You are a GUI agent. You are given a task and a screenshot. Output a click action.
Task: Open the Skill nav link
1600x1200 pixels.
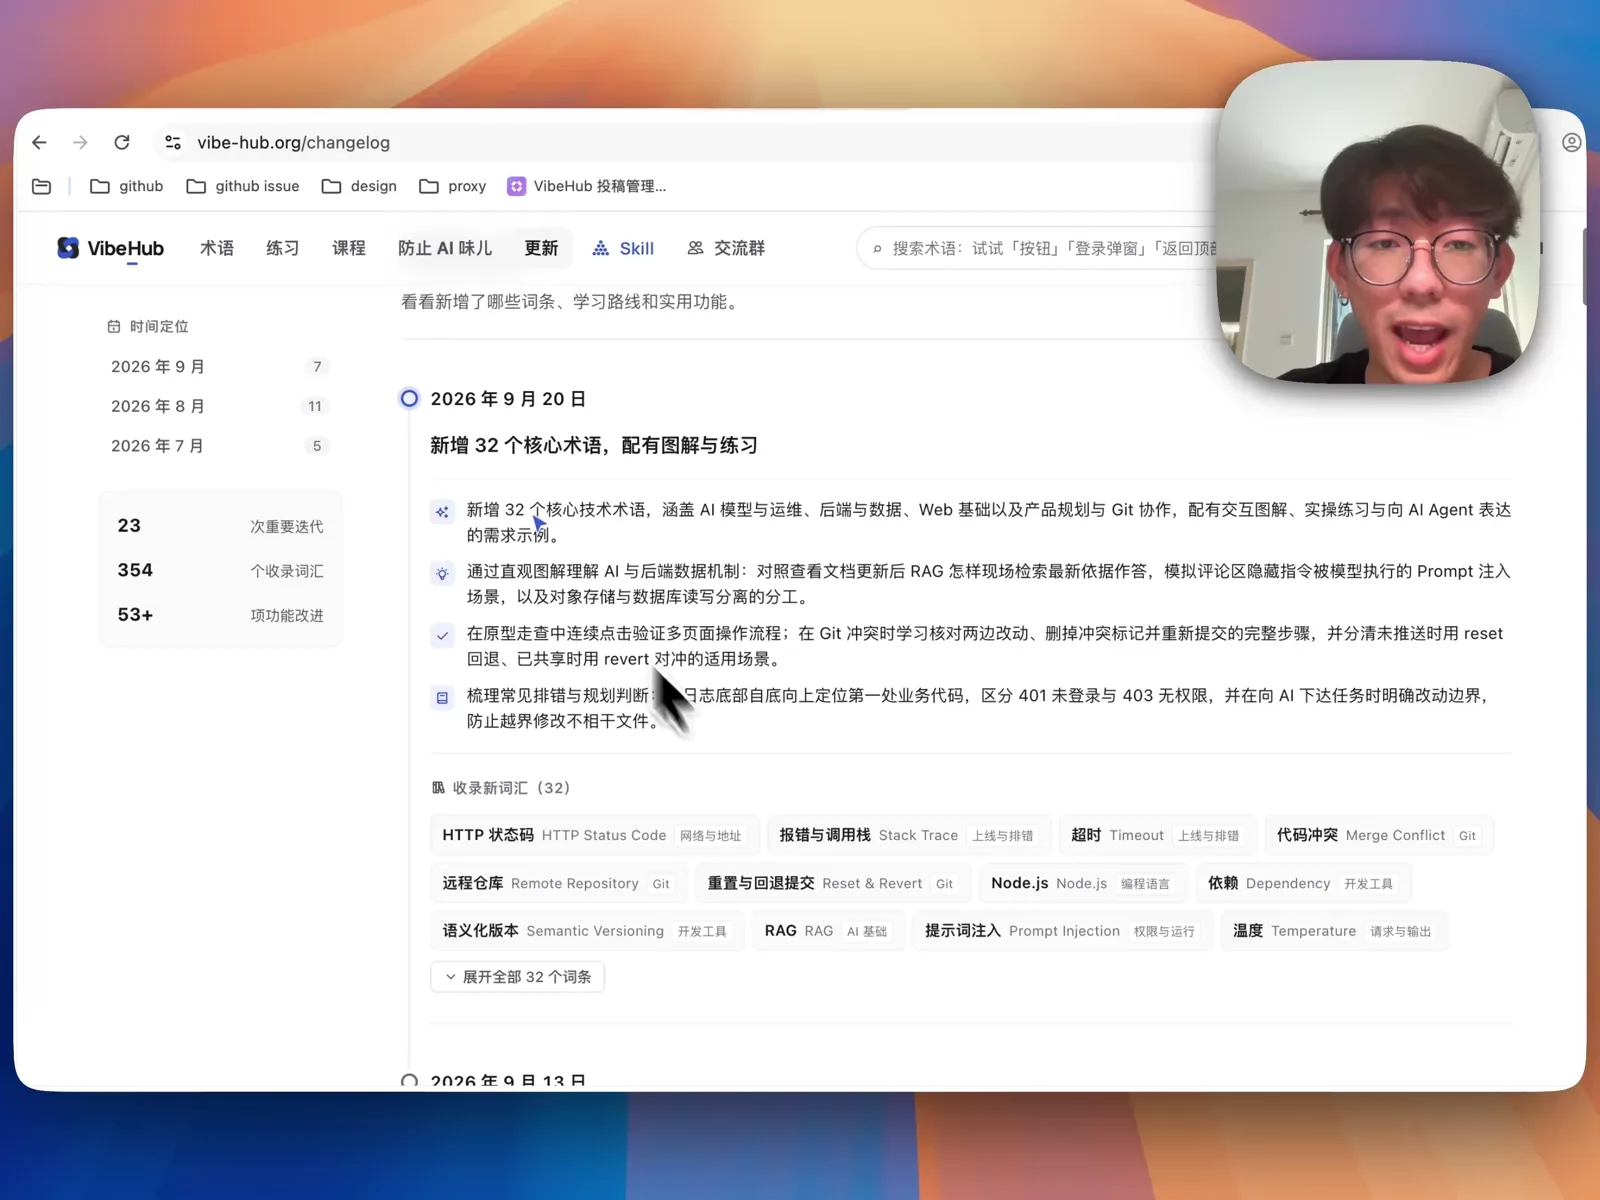pos(623,248)
